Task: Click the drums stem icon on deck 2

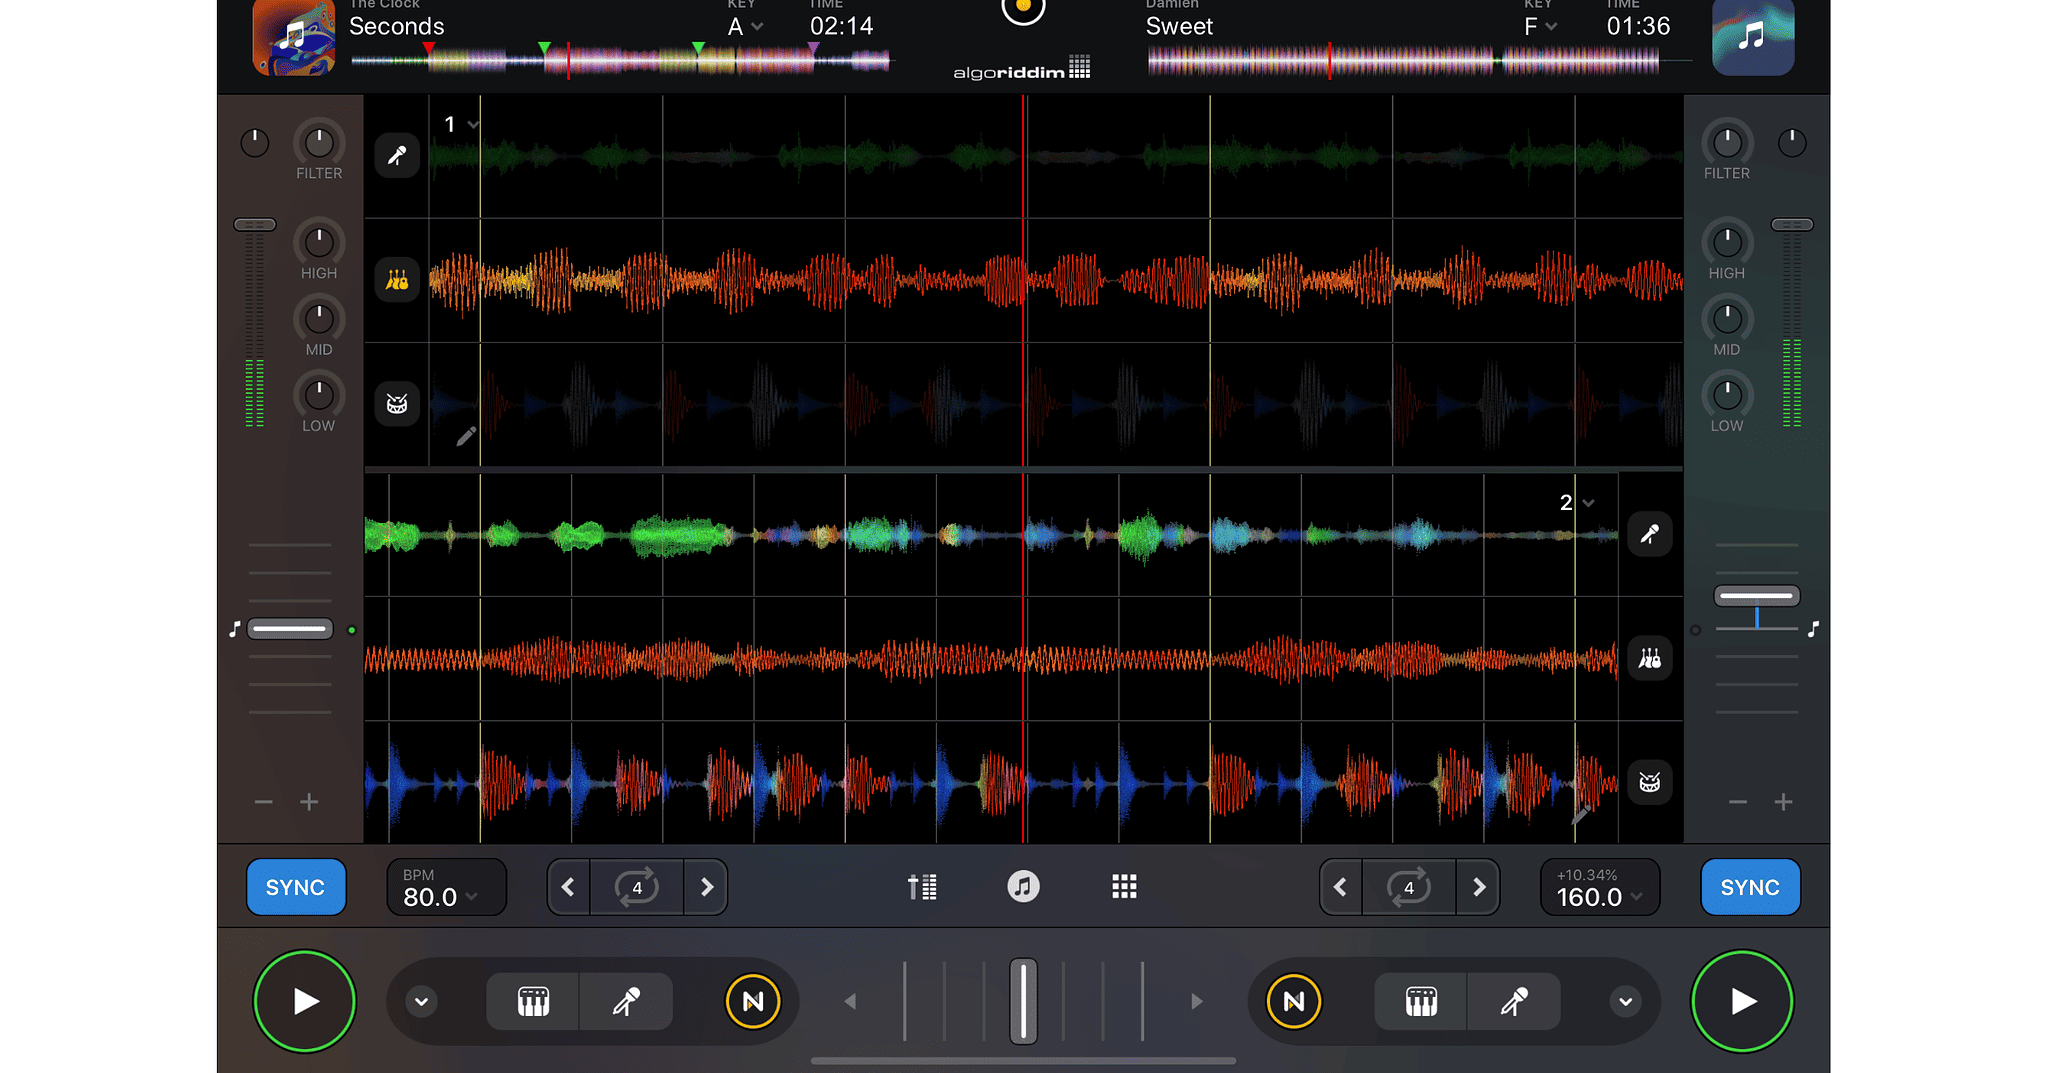Action: click(x=1650, y=783)
